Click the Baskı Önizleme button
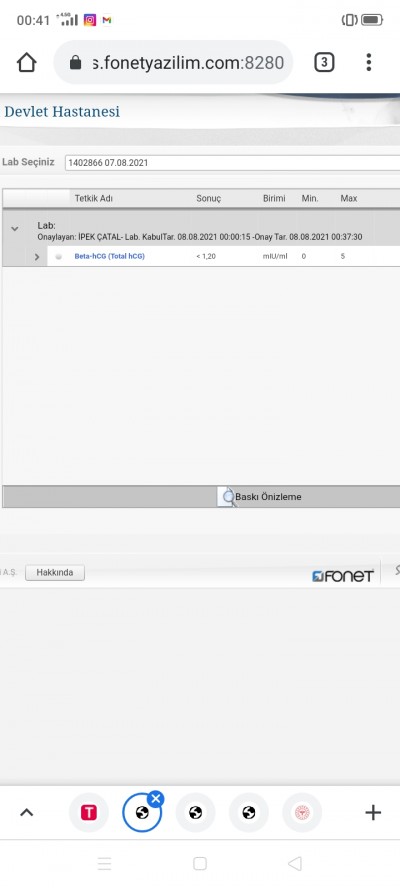Screen dimensions: 400x888 click(260, 497)
